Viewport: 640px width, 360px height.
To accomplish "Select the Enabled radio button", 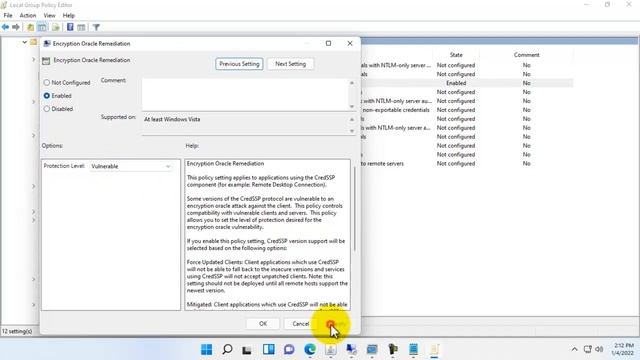I will [47, 96].
